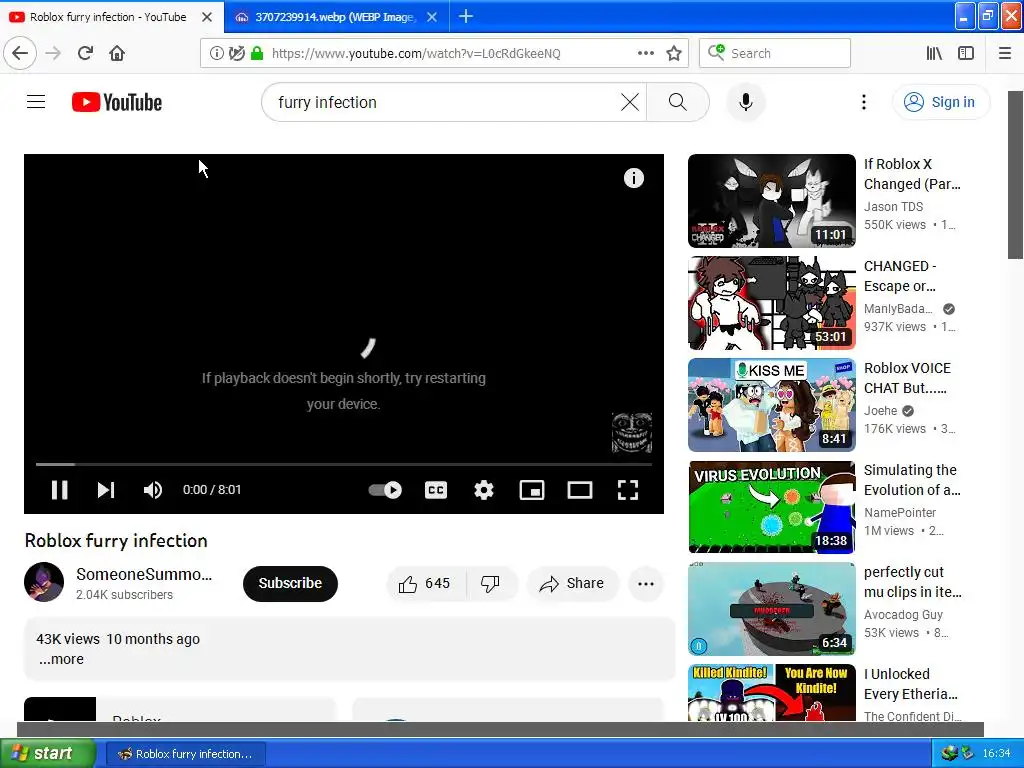Image resolution: width=1024 pixels, height=768 pixels.
Task: Click the NamePointer channel name
Action: (899, 513)
